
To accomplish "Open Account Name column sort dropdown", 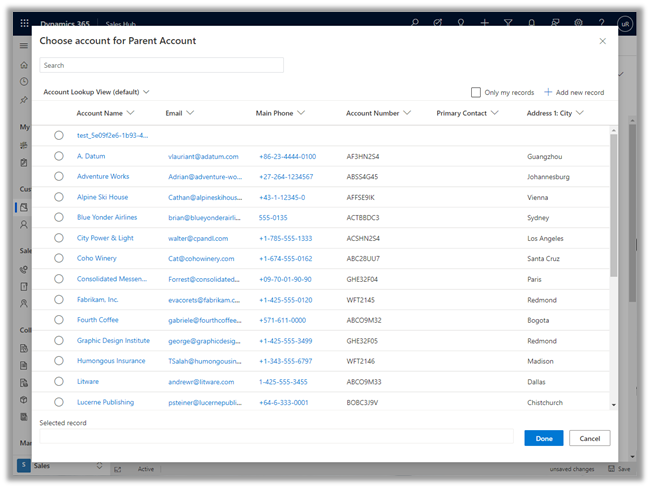I will (132, 113).
